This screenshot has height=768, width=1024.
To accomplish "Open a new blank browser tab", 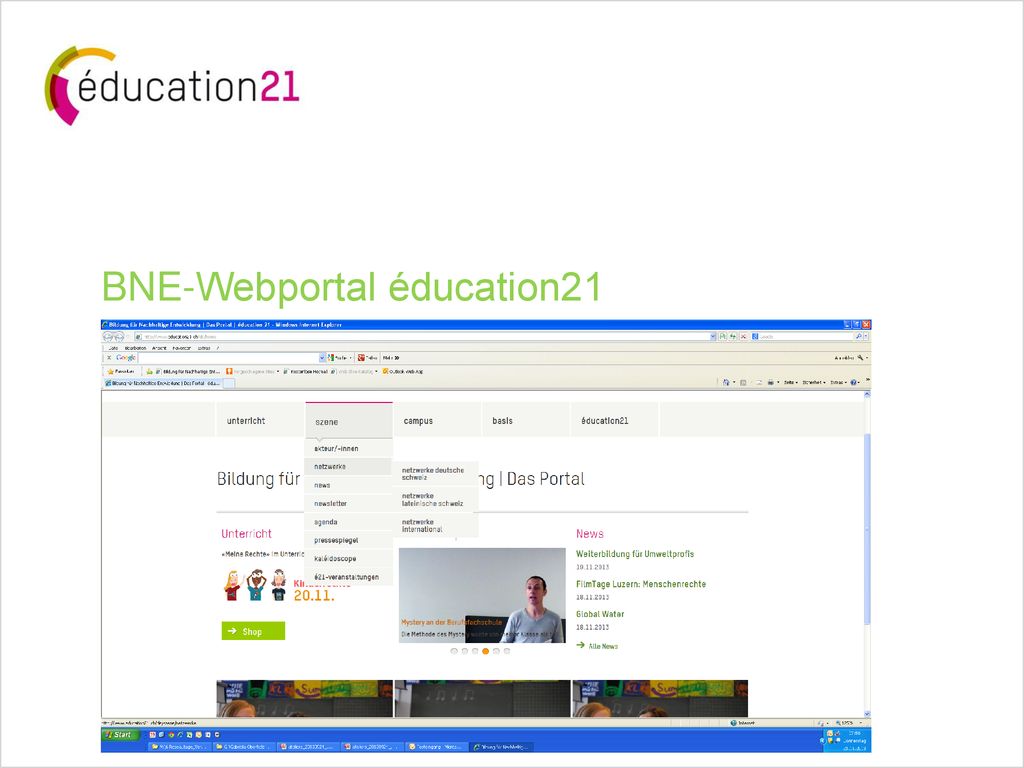I will click(229, 383).
